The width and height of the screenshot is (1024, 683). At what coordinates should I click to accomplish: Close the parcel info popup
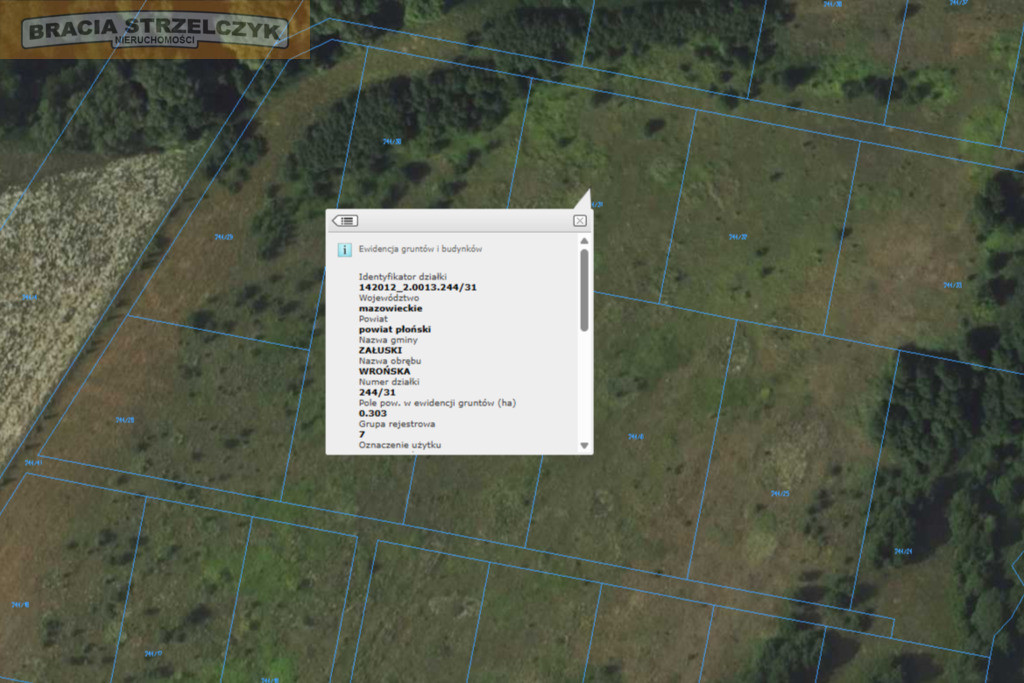[x=579, y=221]
